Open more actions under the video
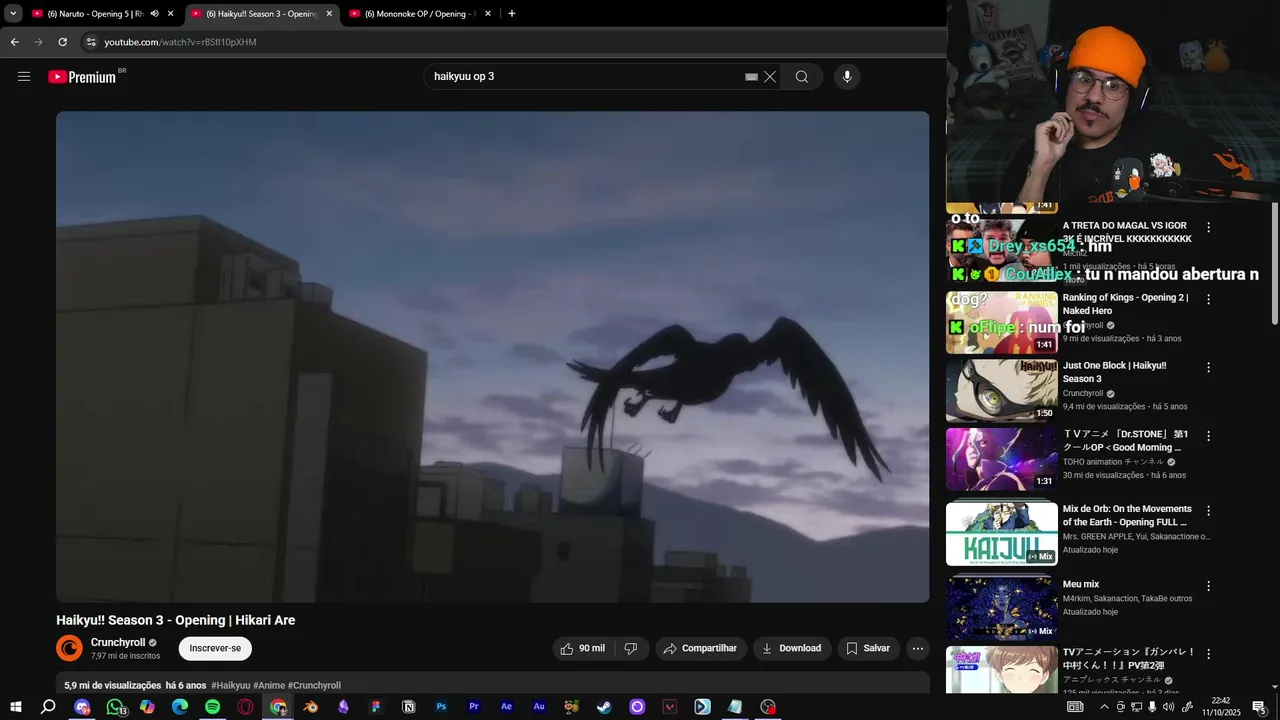 (x=918, y=648)
